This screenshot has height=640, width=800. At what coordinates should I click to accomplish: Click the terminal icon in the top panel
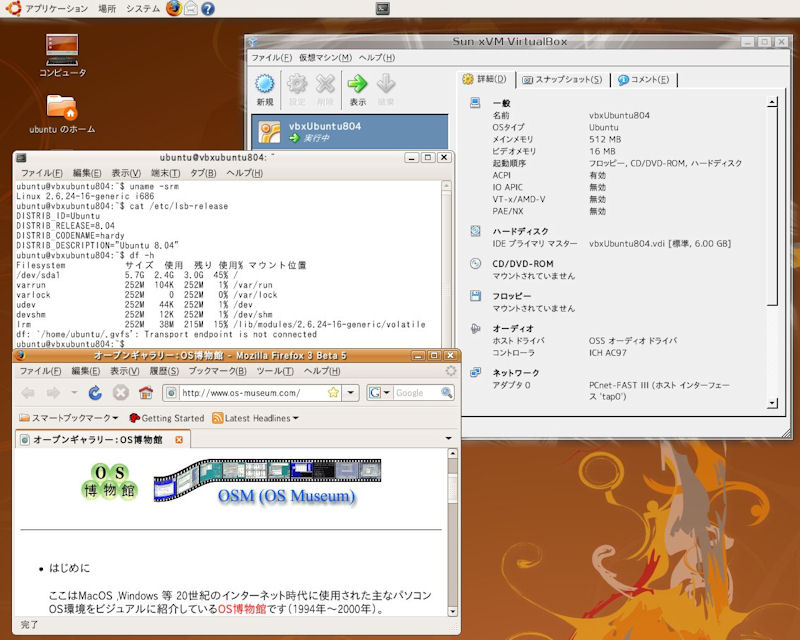(383, 8)
